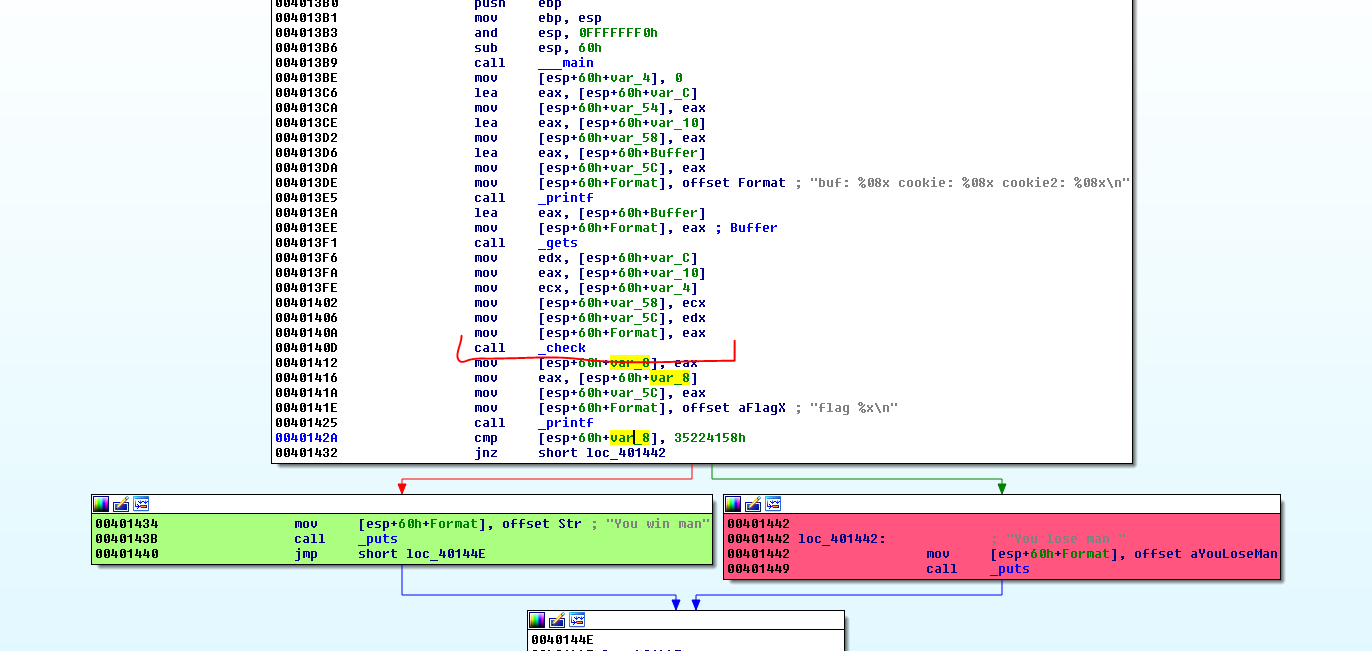Click the edit pencil icon on green node
The image size is (1372, 651).
click(121, 504)
